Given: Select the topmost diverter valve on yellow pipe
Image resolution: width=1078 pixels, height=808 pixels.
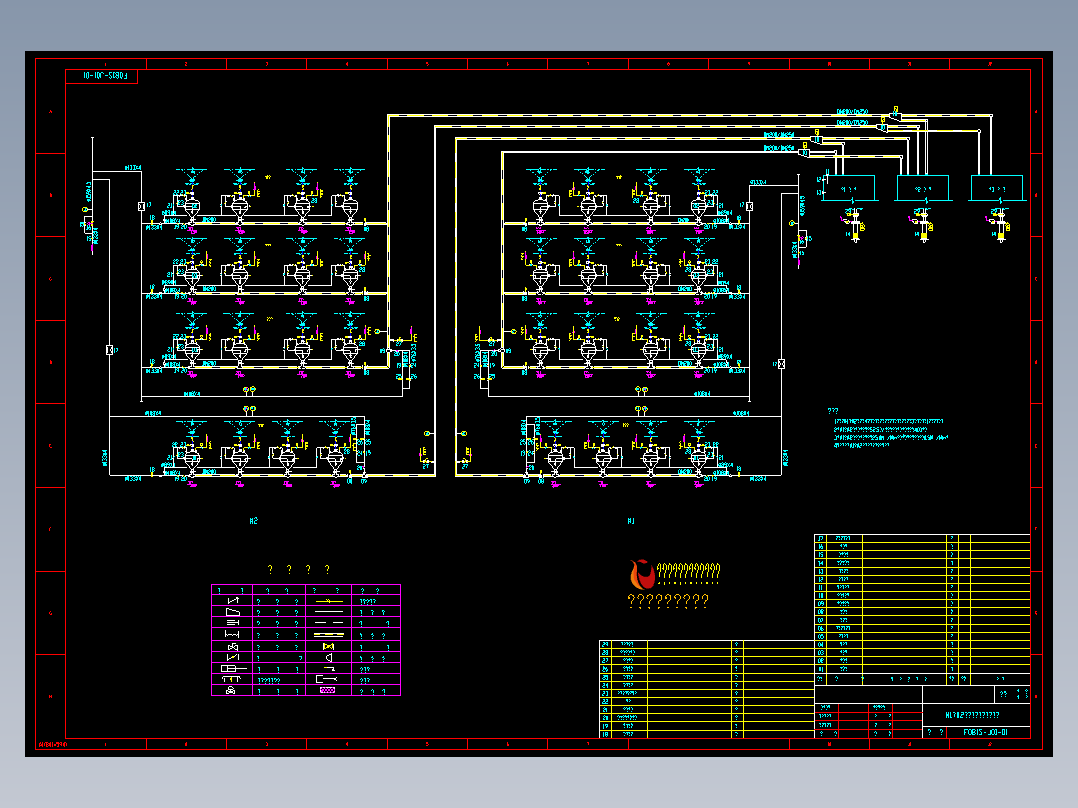Looking at the screenshot, I should (896, 115).
